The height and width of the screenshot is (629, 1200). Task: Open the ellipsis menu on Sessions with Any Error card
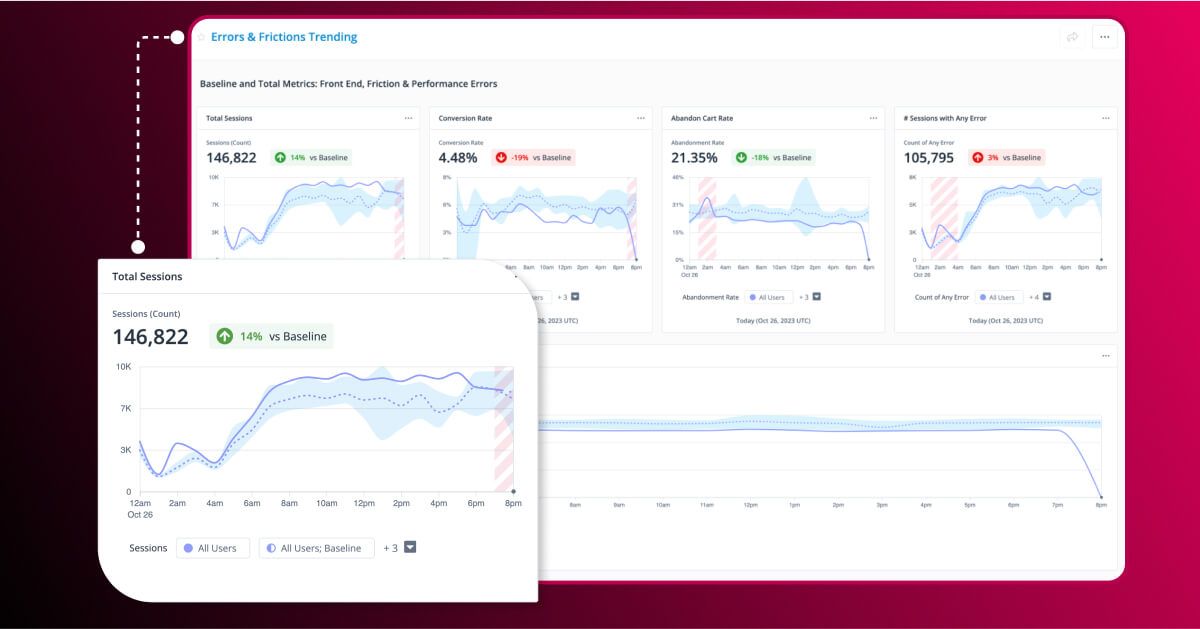[1104, 118]
